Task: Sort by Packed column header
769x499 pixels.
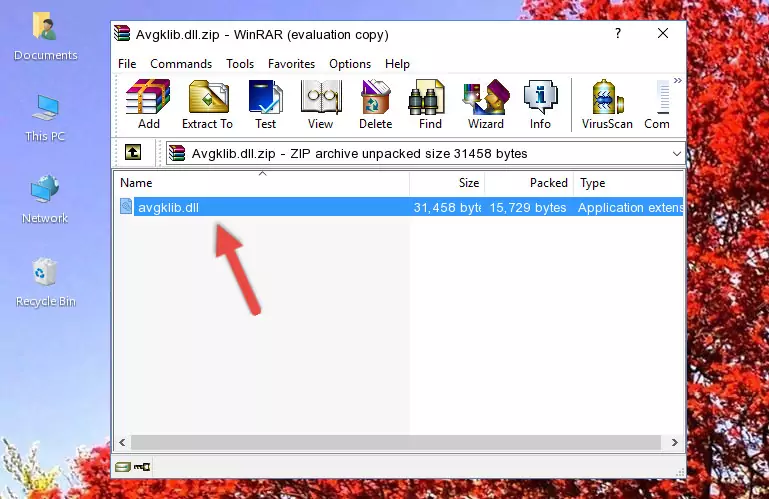Action: (x=529, y=183)
